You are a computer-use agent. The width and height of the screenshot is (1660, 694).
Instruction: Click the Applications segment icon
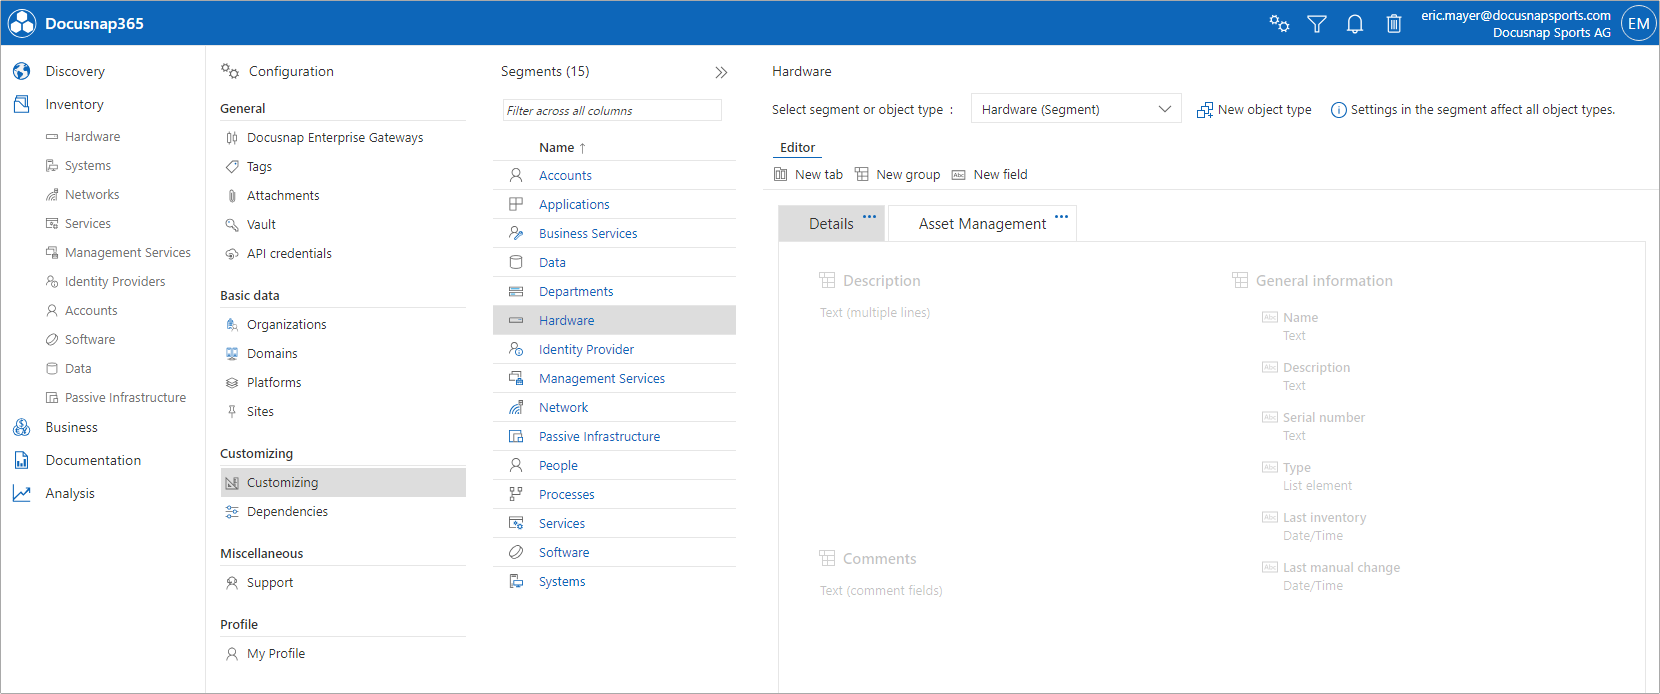click(x=516, y=204)
